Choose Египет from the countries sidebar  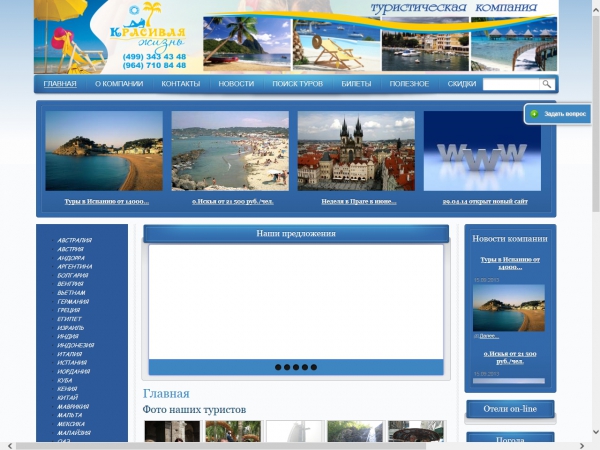click(71, 319)
